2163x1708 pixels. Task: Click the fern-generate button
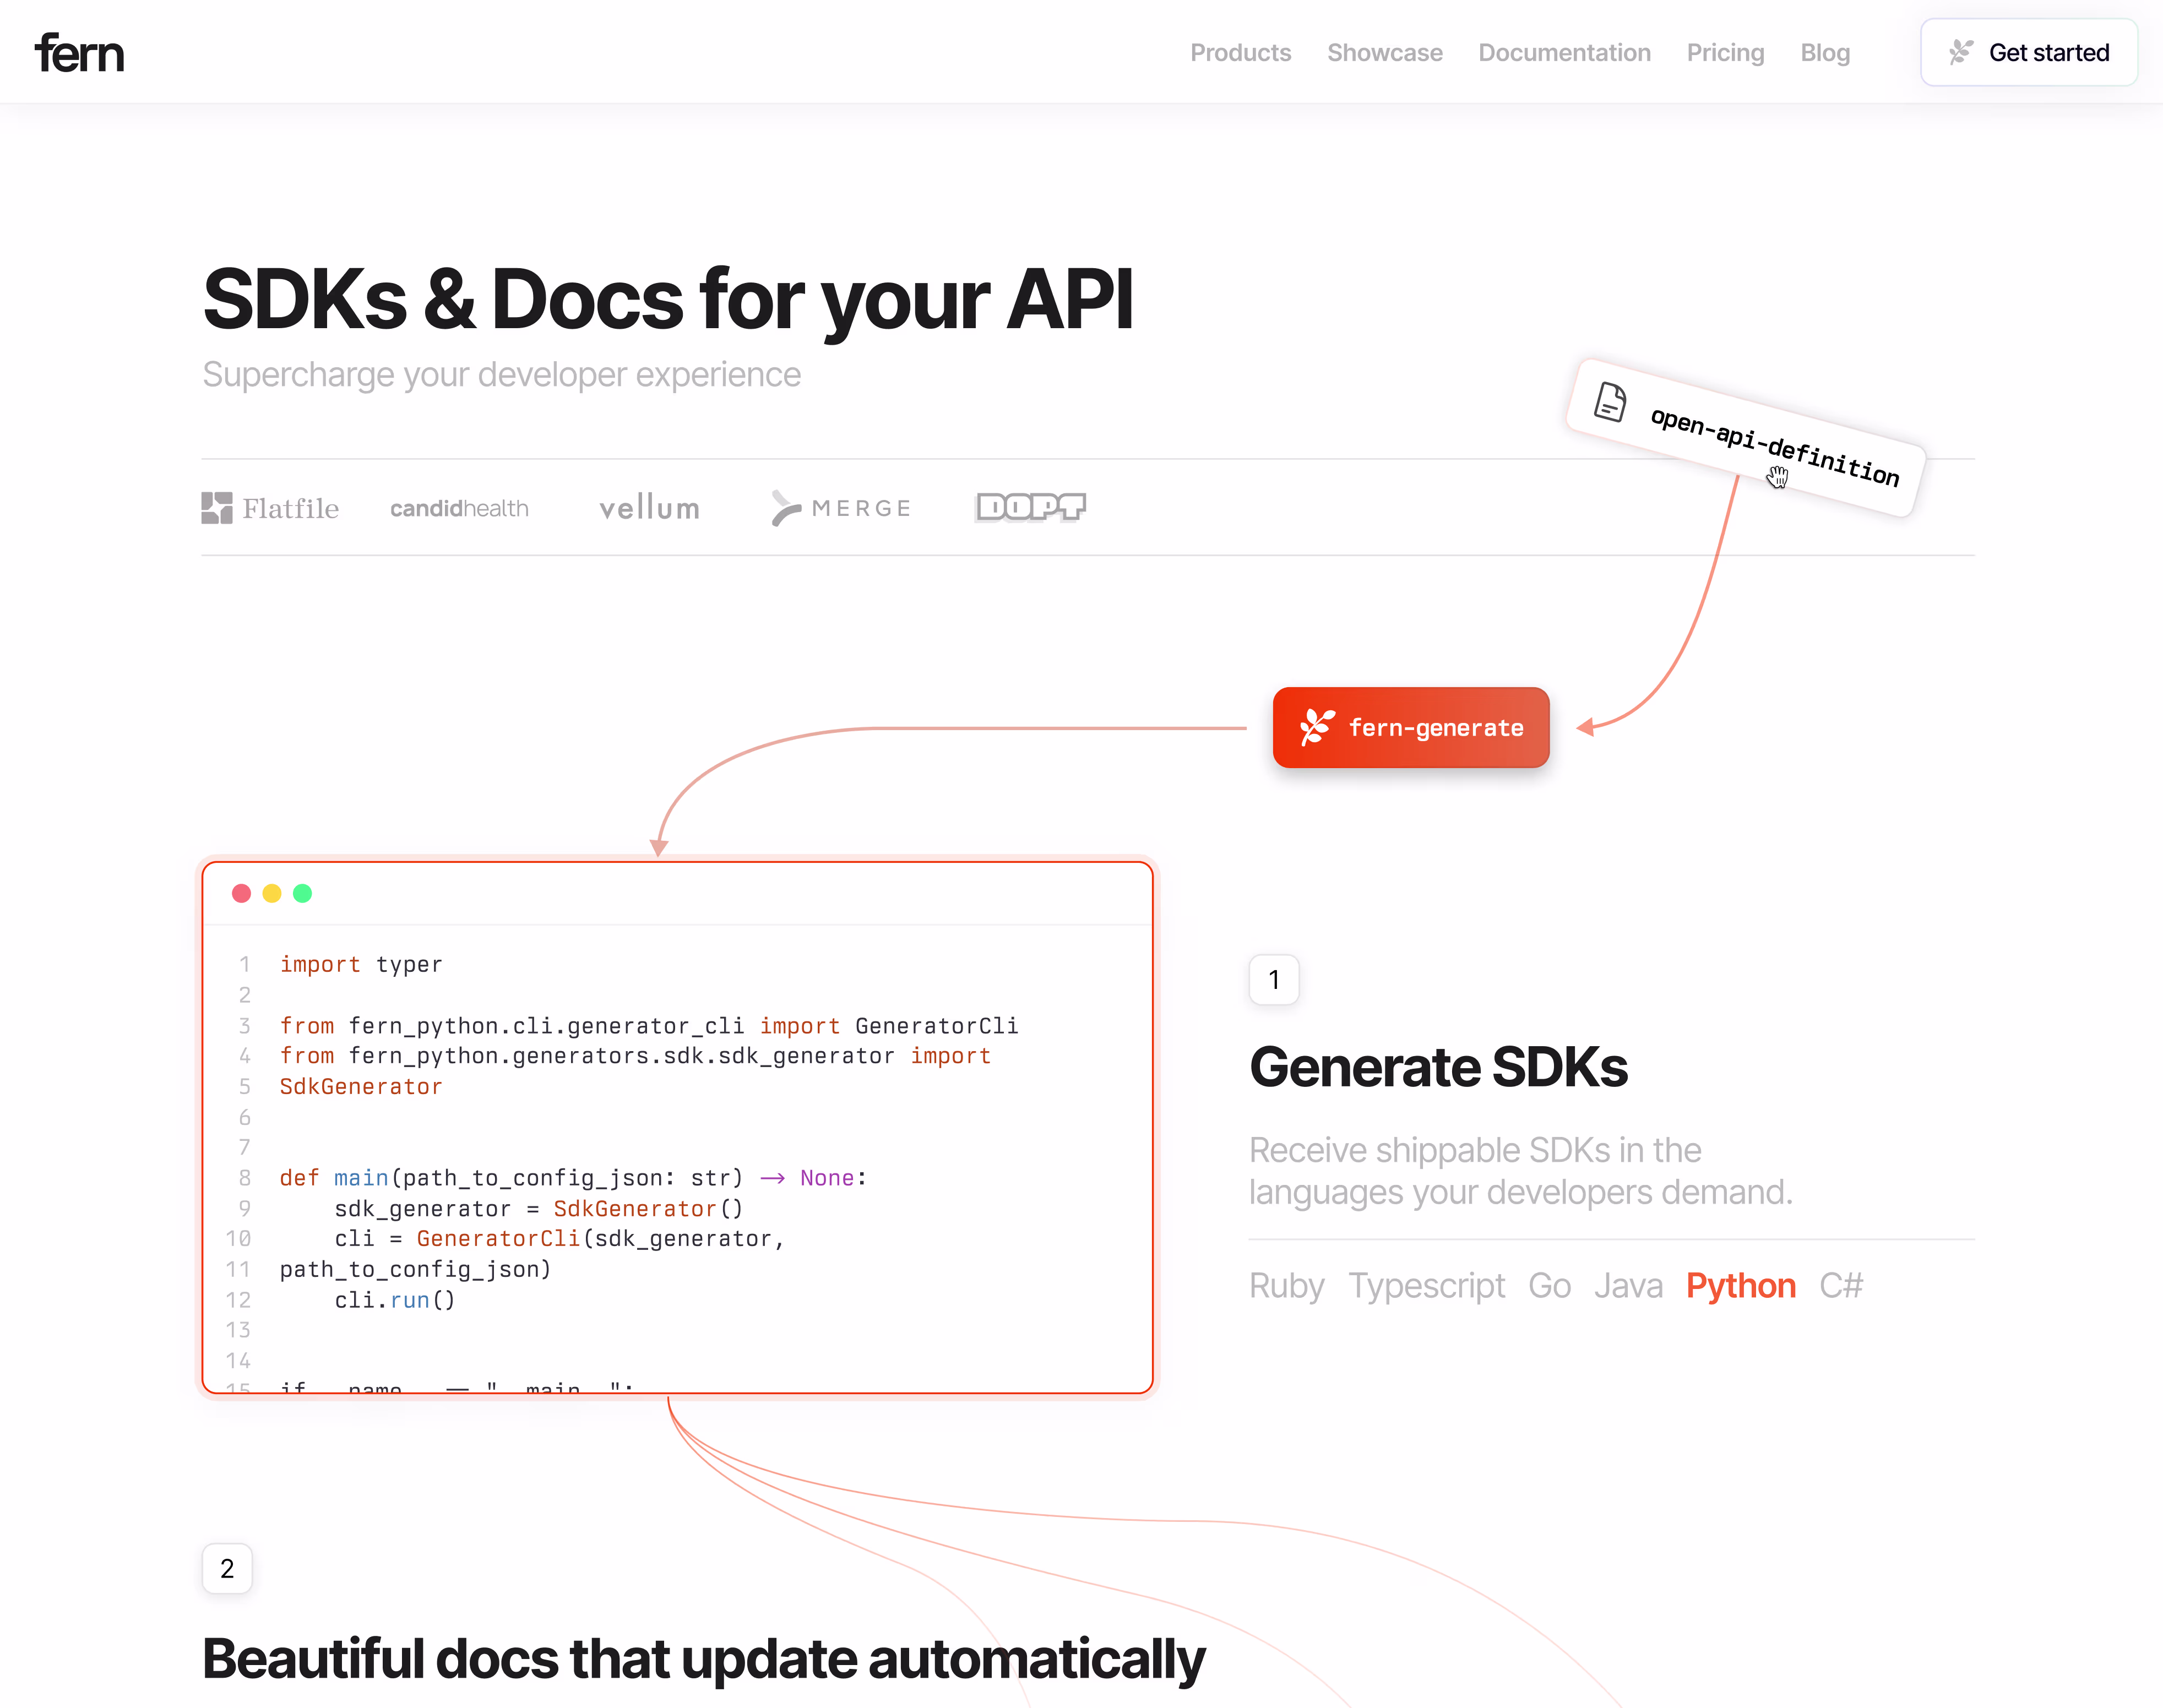click(x=1410, y=727)
